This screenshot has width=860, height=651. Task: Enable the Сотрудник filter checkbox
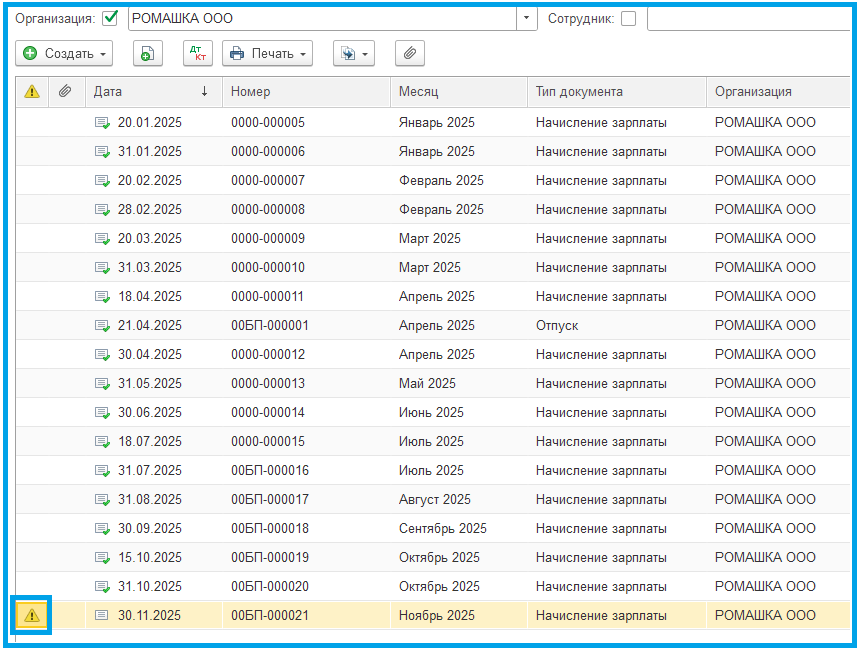pyautogui.click(x=628, y=19)
